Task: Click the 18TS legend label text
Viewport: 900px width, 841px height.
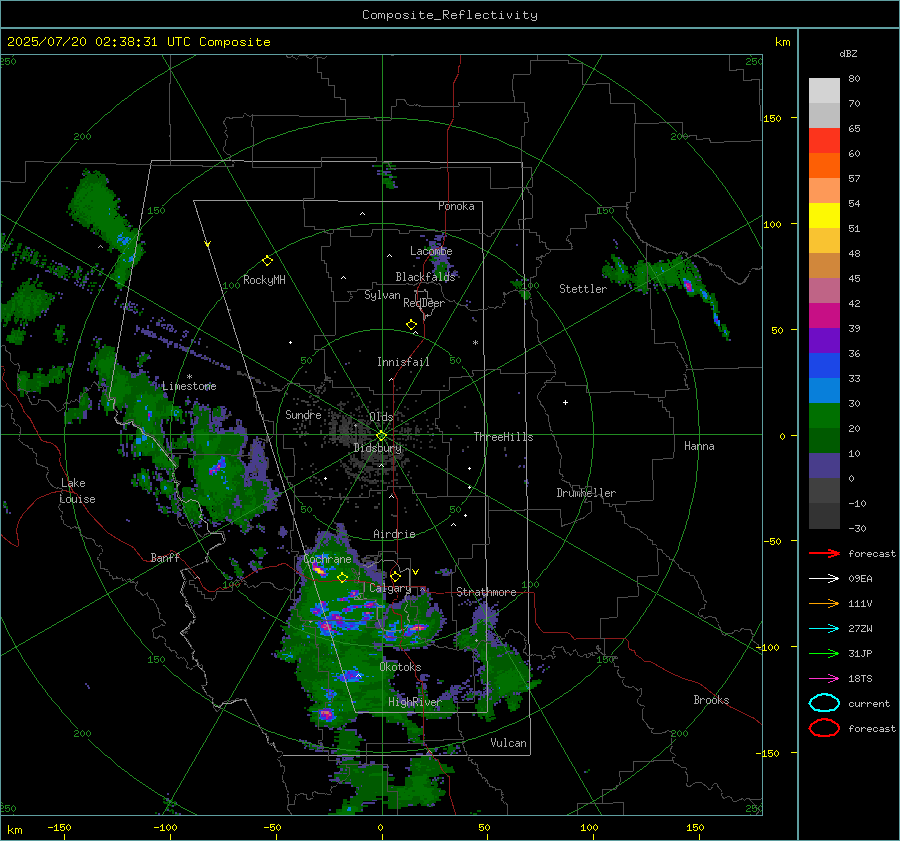Action: 860,679
